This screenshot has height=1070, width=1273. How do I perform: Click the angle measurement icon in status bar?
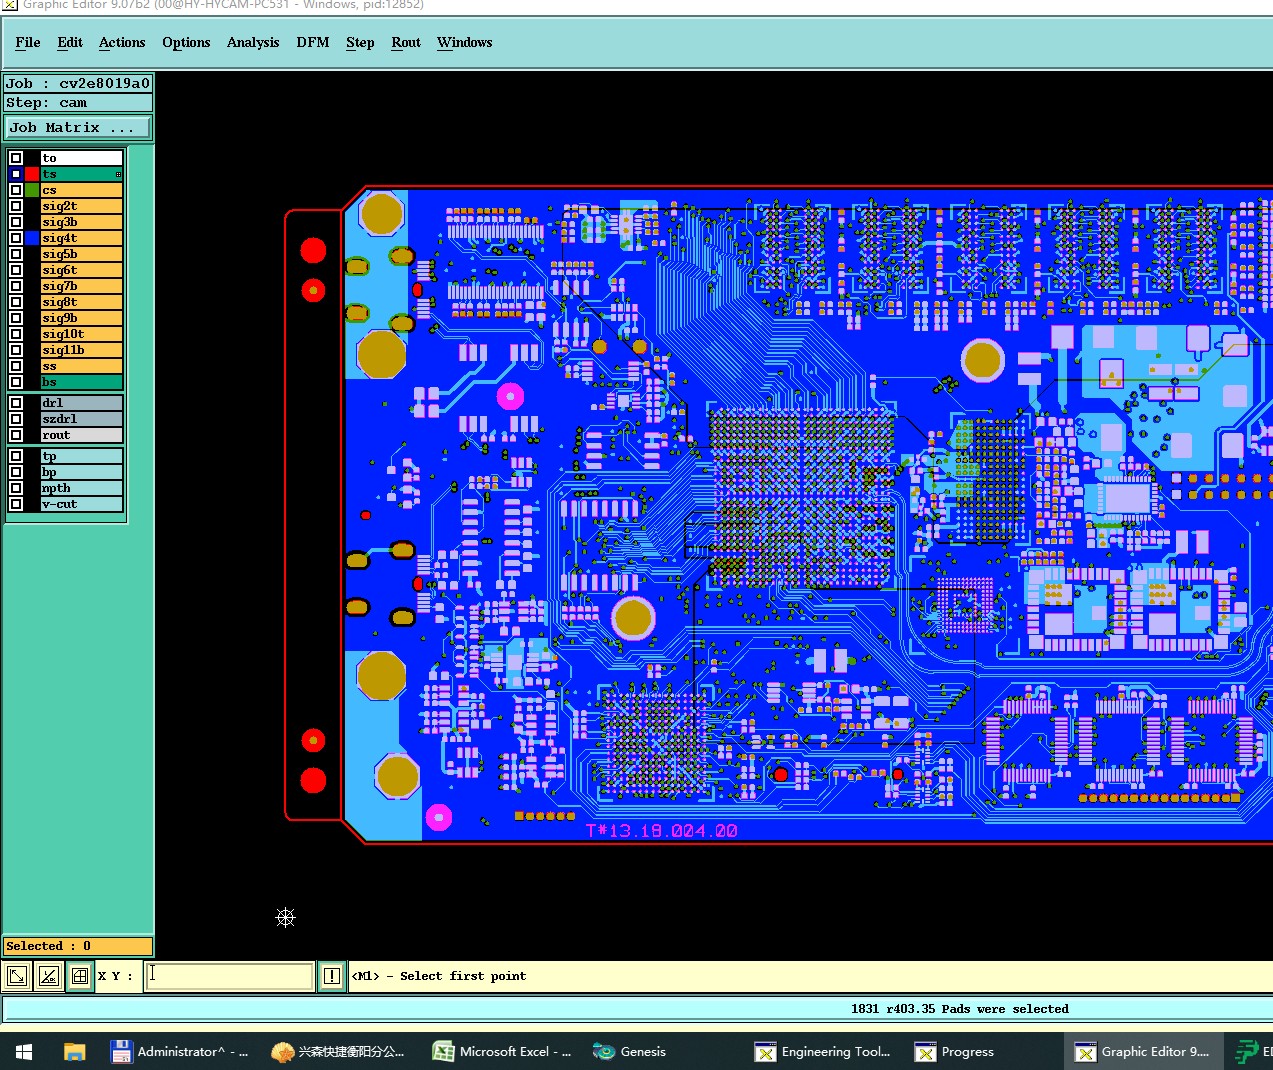(x=48, y=976)
